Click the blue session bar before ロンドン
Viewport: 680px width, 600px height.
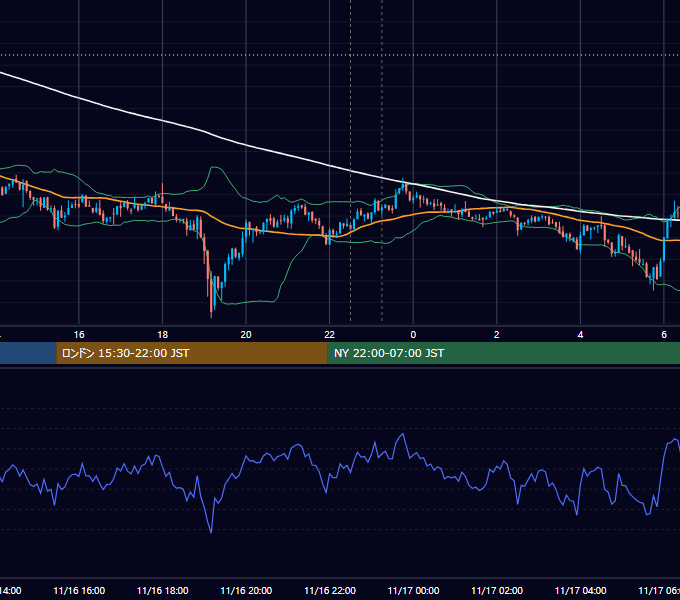coord(28,353)
